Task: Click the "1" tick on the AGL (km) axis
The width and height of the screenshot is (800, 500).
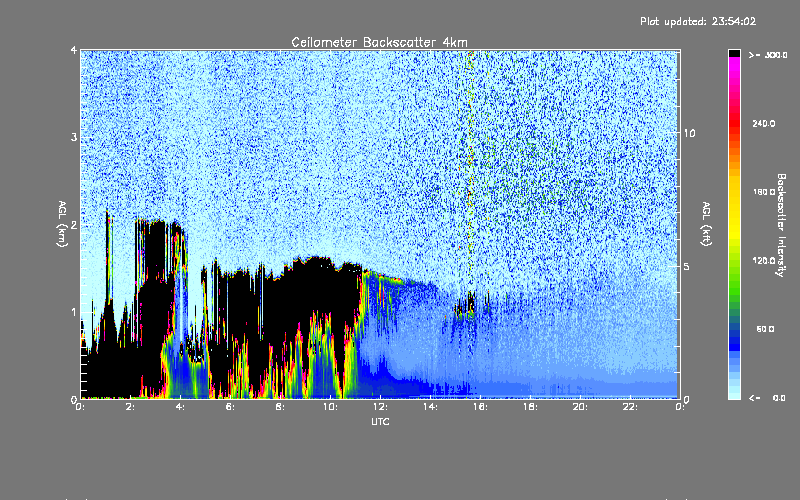Action: click(74, 312)
